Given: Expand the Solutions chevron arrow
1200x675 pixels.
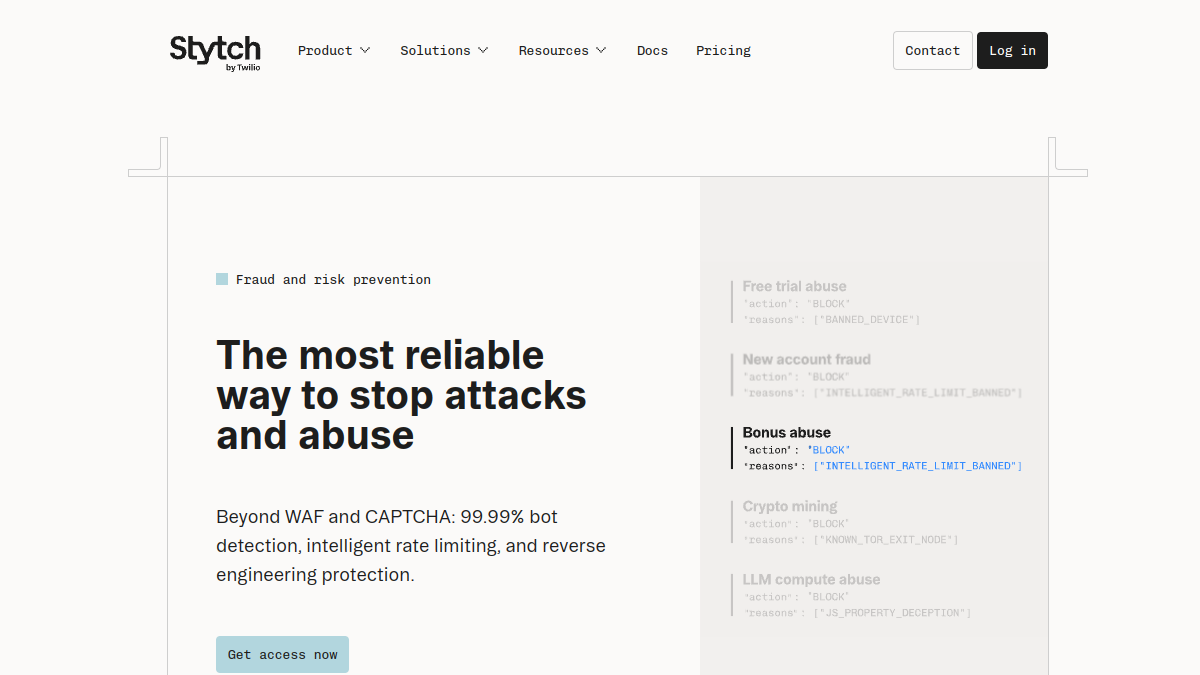Looking at the screenshot, I should pos(483,50).
